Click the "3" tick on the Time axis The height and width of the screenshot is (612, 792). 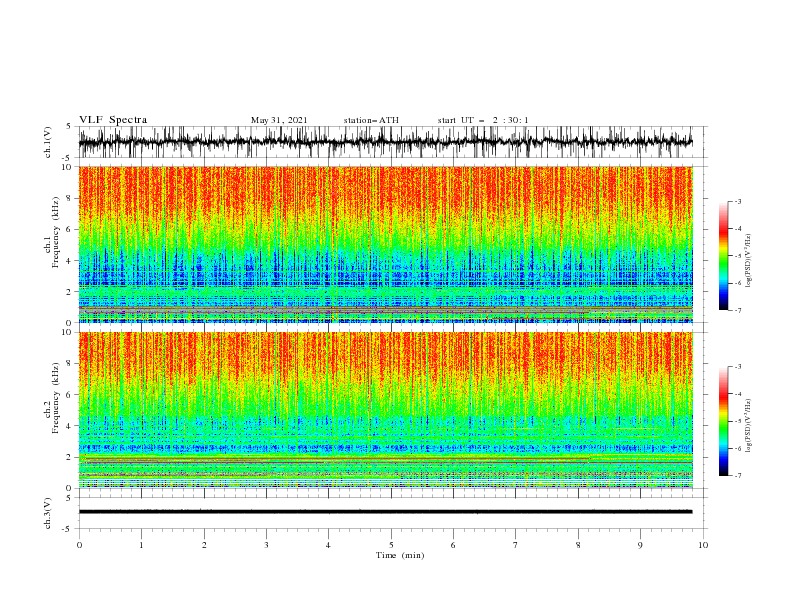point(266,545)
